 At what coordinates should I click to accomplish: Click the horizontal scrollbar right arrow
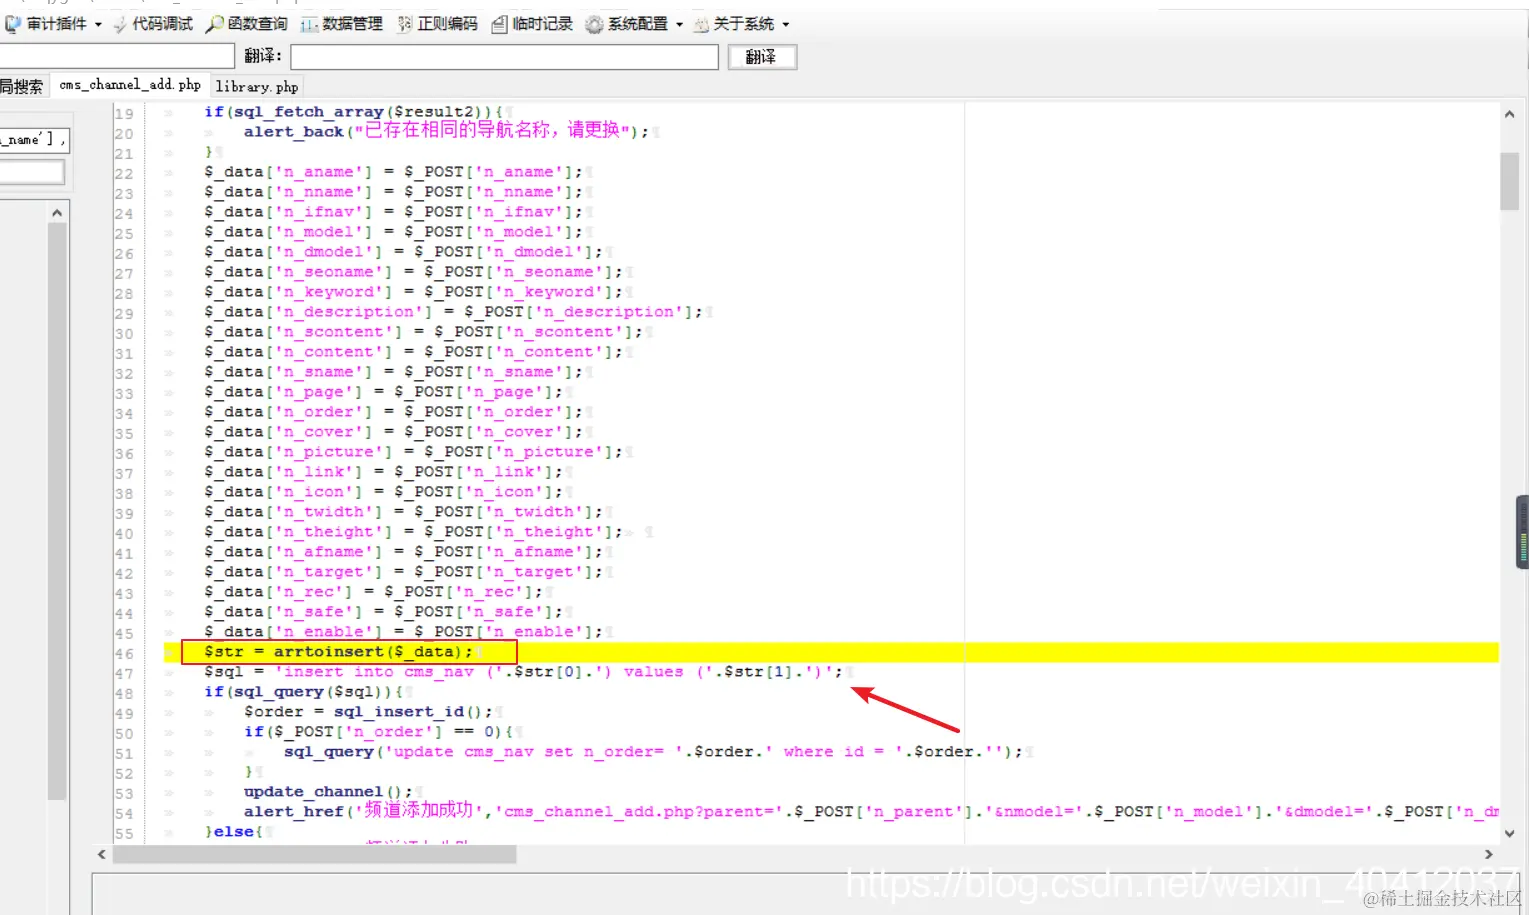[1489, 854]
